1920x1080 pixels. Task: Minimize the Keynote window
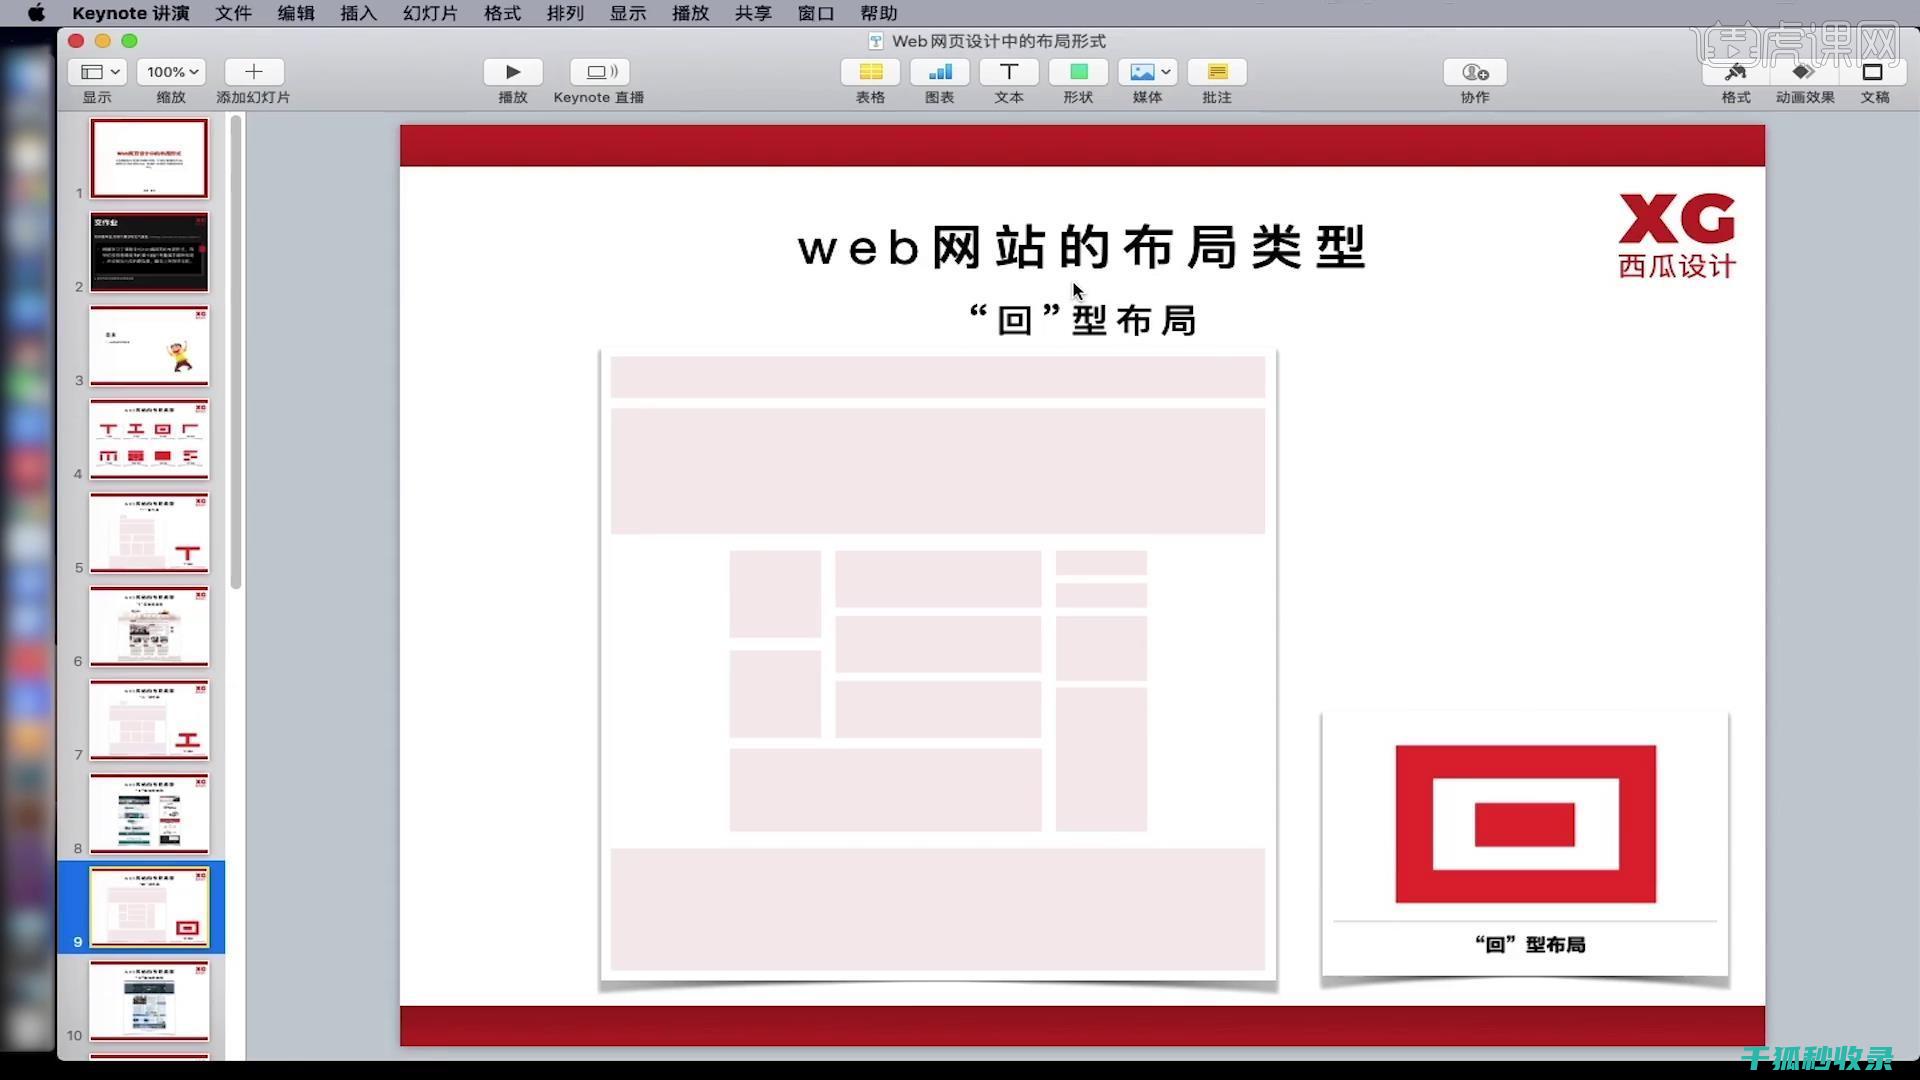102,41
